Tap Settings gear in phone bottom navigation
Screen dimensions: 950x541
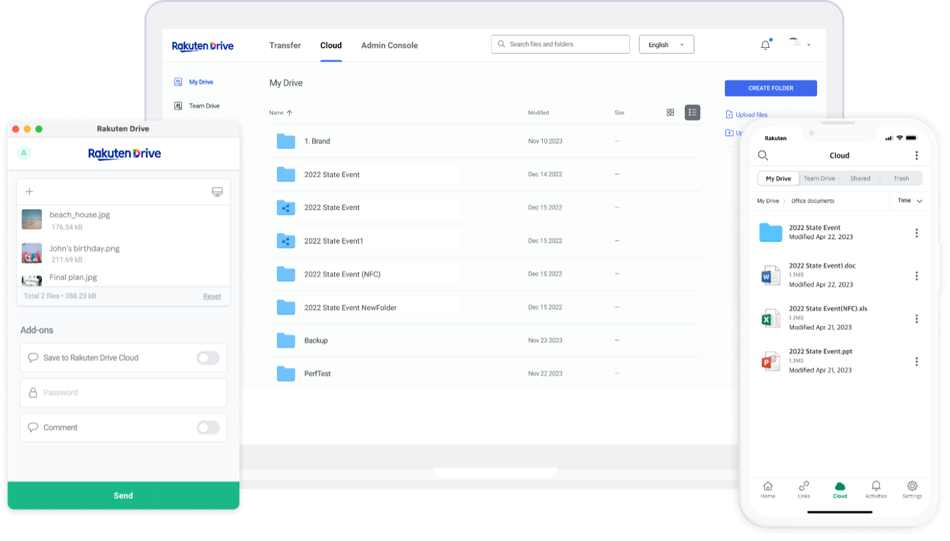(x=912, y=490)
